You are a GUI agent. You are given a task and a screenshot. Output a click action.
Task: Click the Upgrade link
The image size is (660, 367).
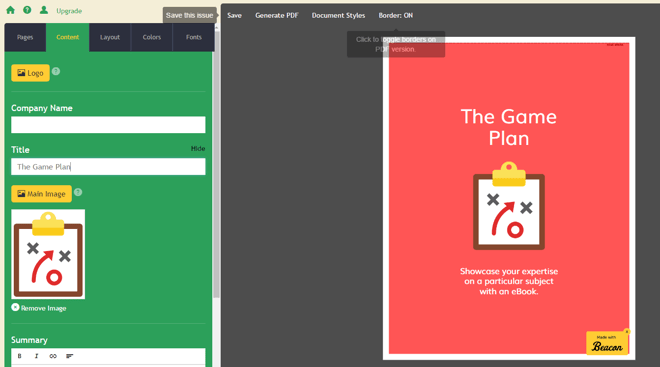coord(69,11)
